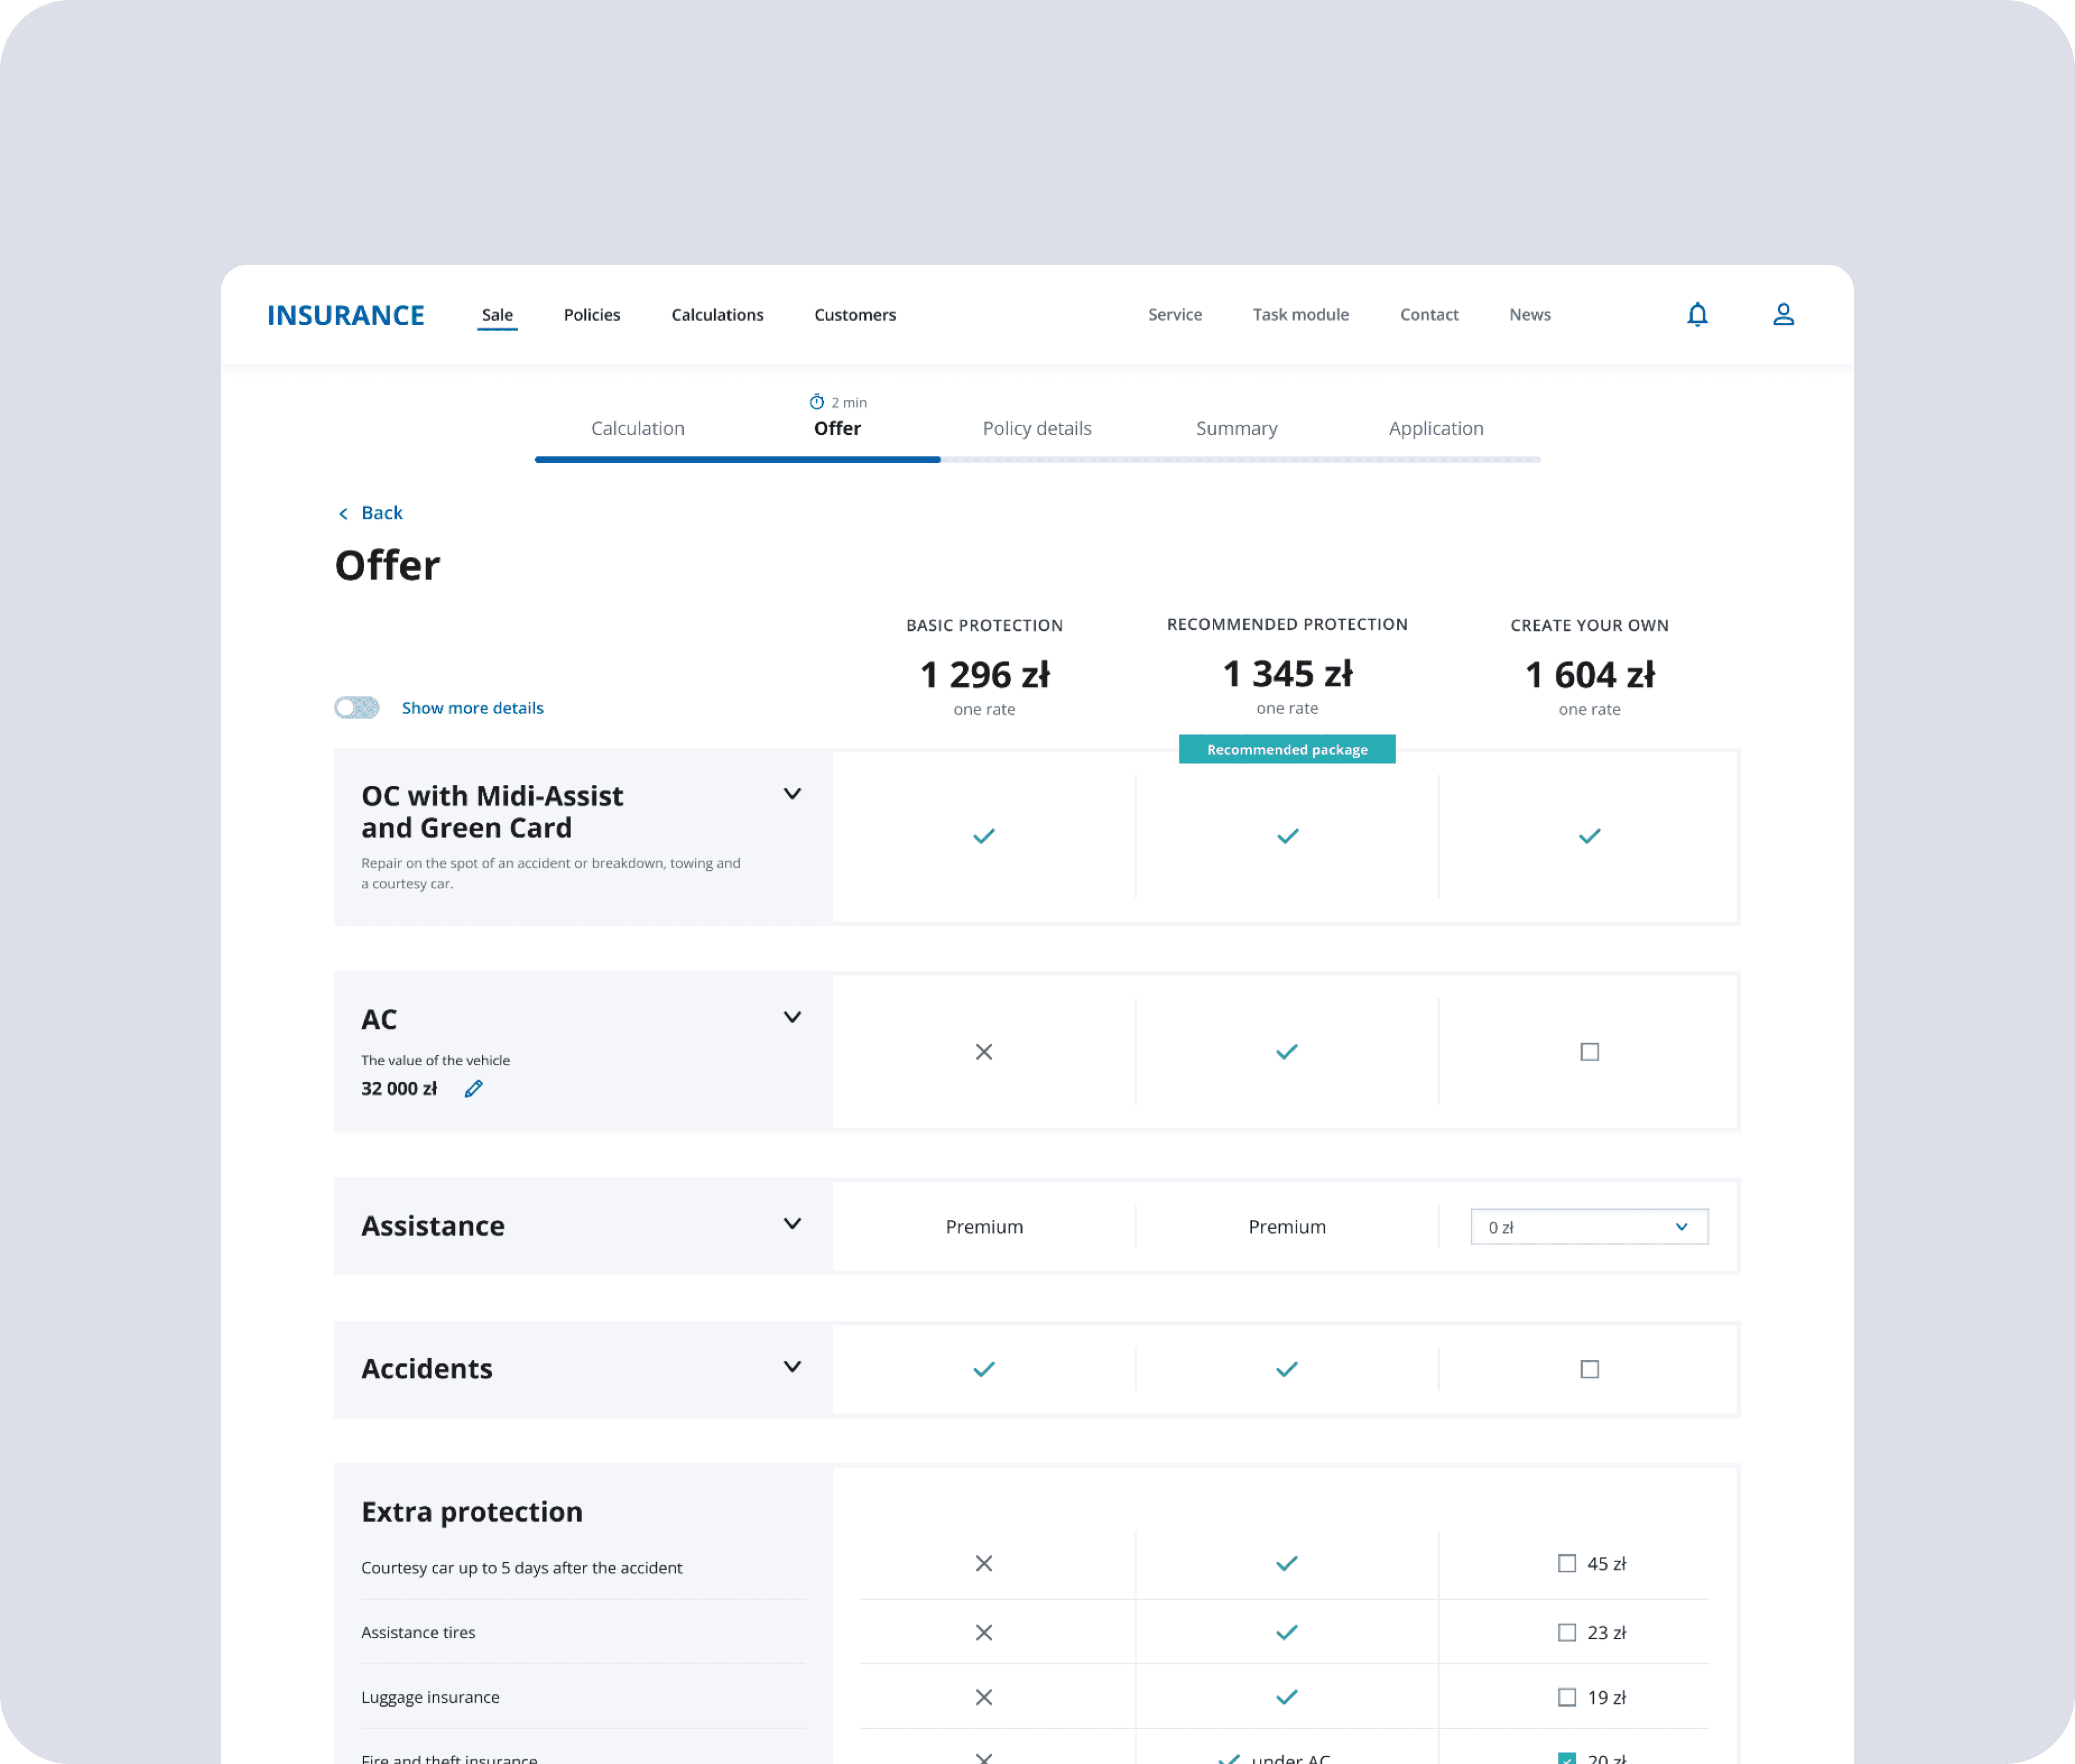Click X mark for Assistance tires basic
The image size is (2075, 1764).
point(984,1633)
